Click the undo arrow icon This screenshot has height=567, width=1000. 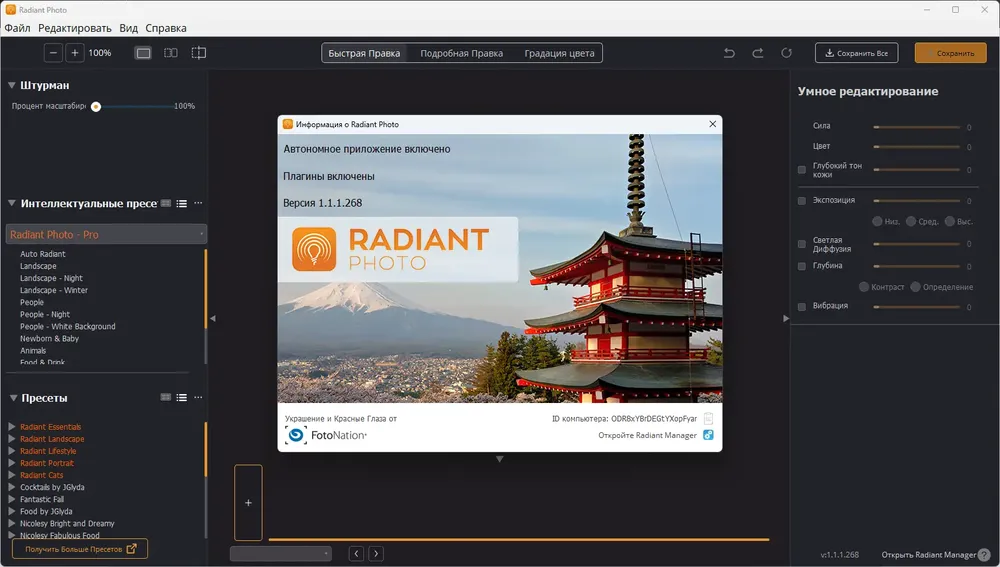[x=729, y=53]
